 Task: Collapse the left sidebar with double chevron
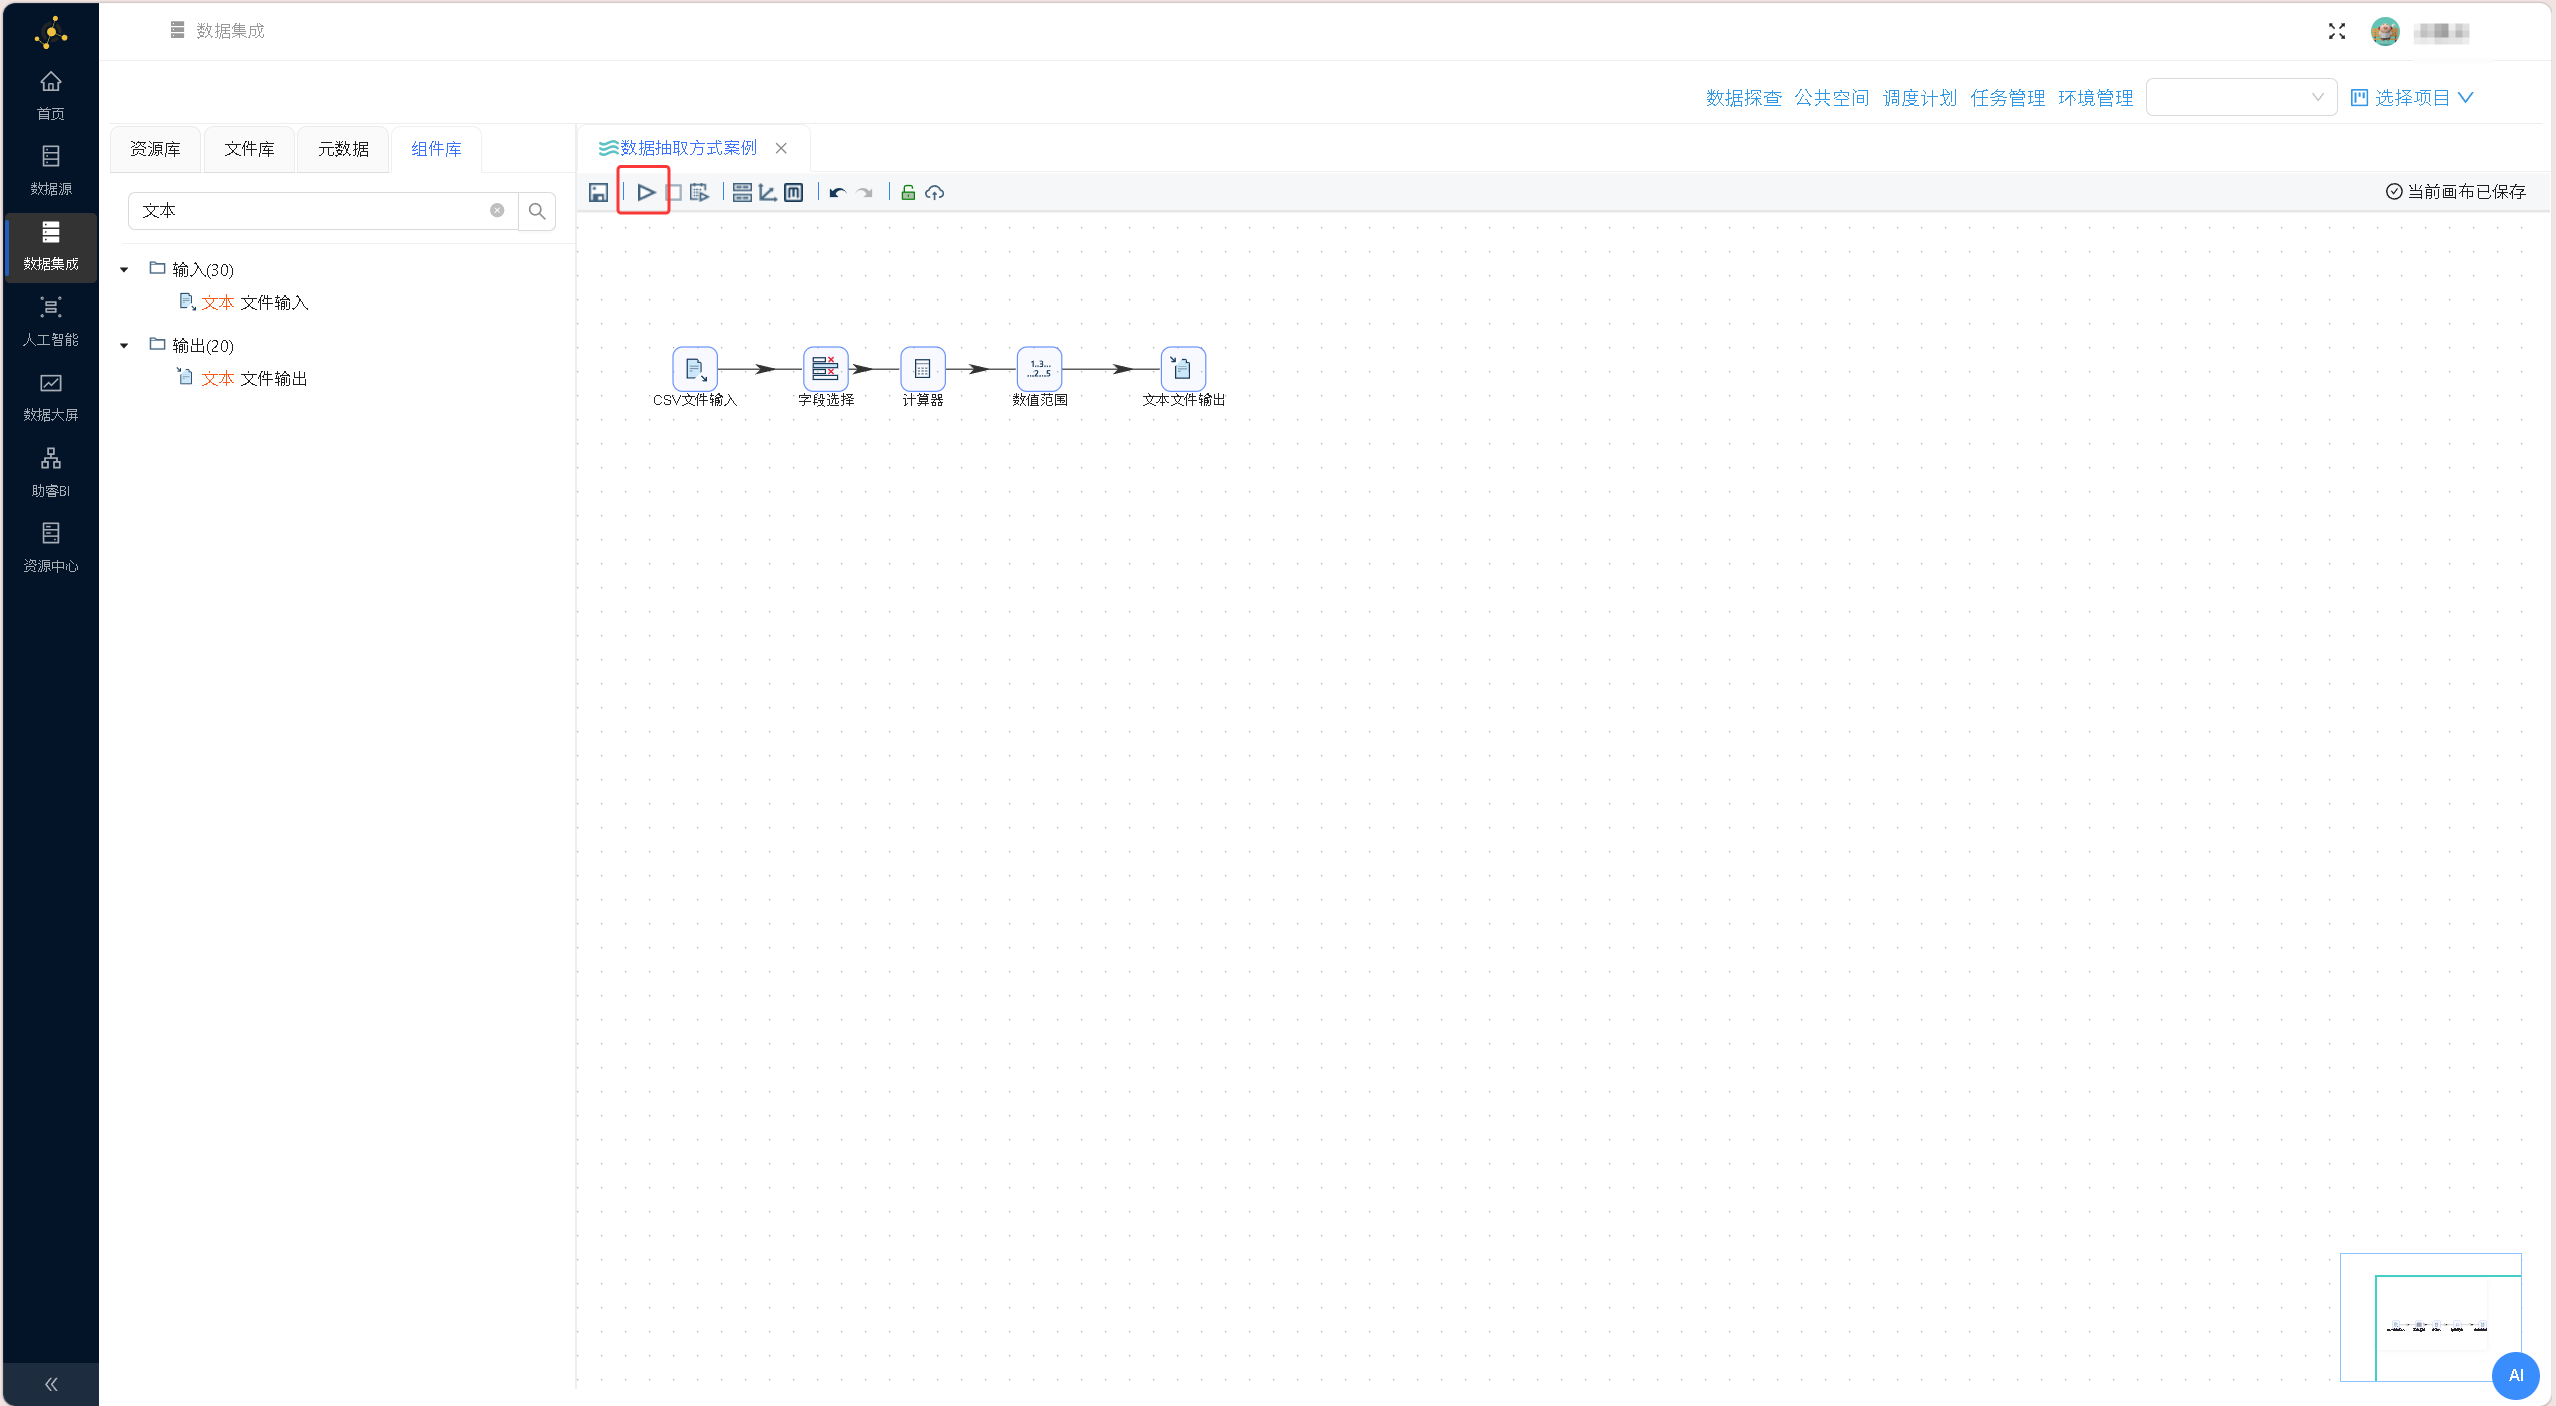click(51, 1384)
